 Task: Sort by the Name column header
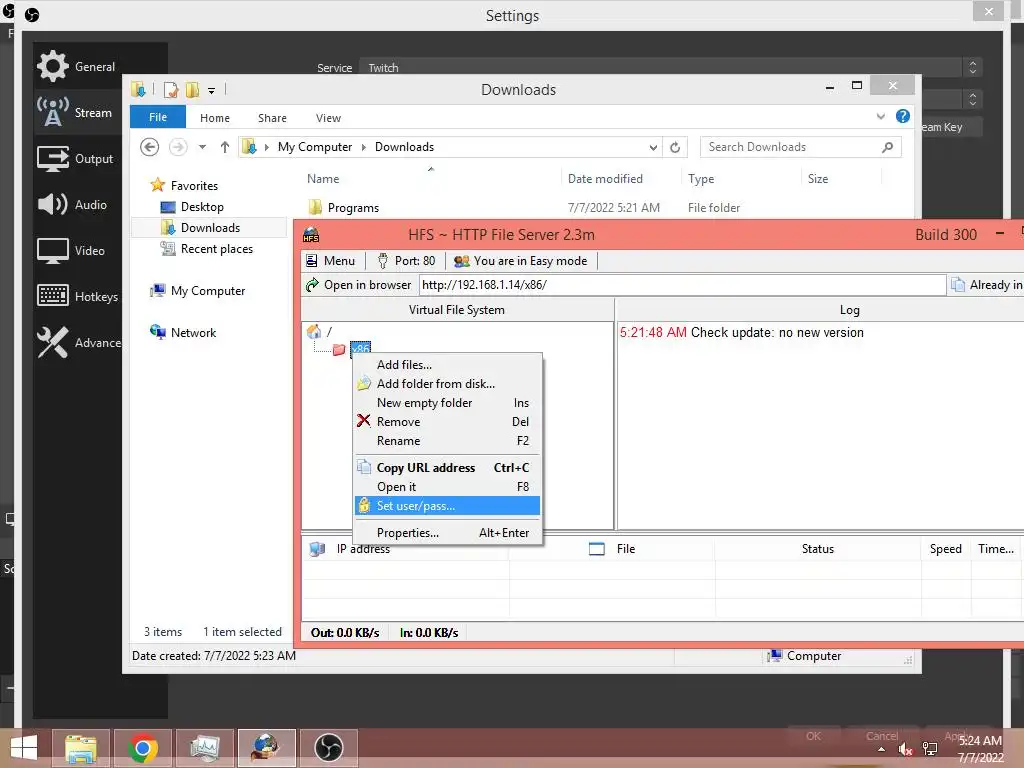[432, 178]
